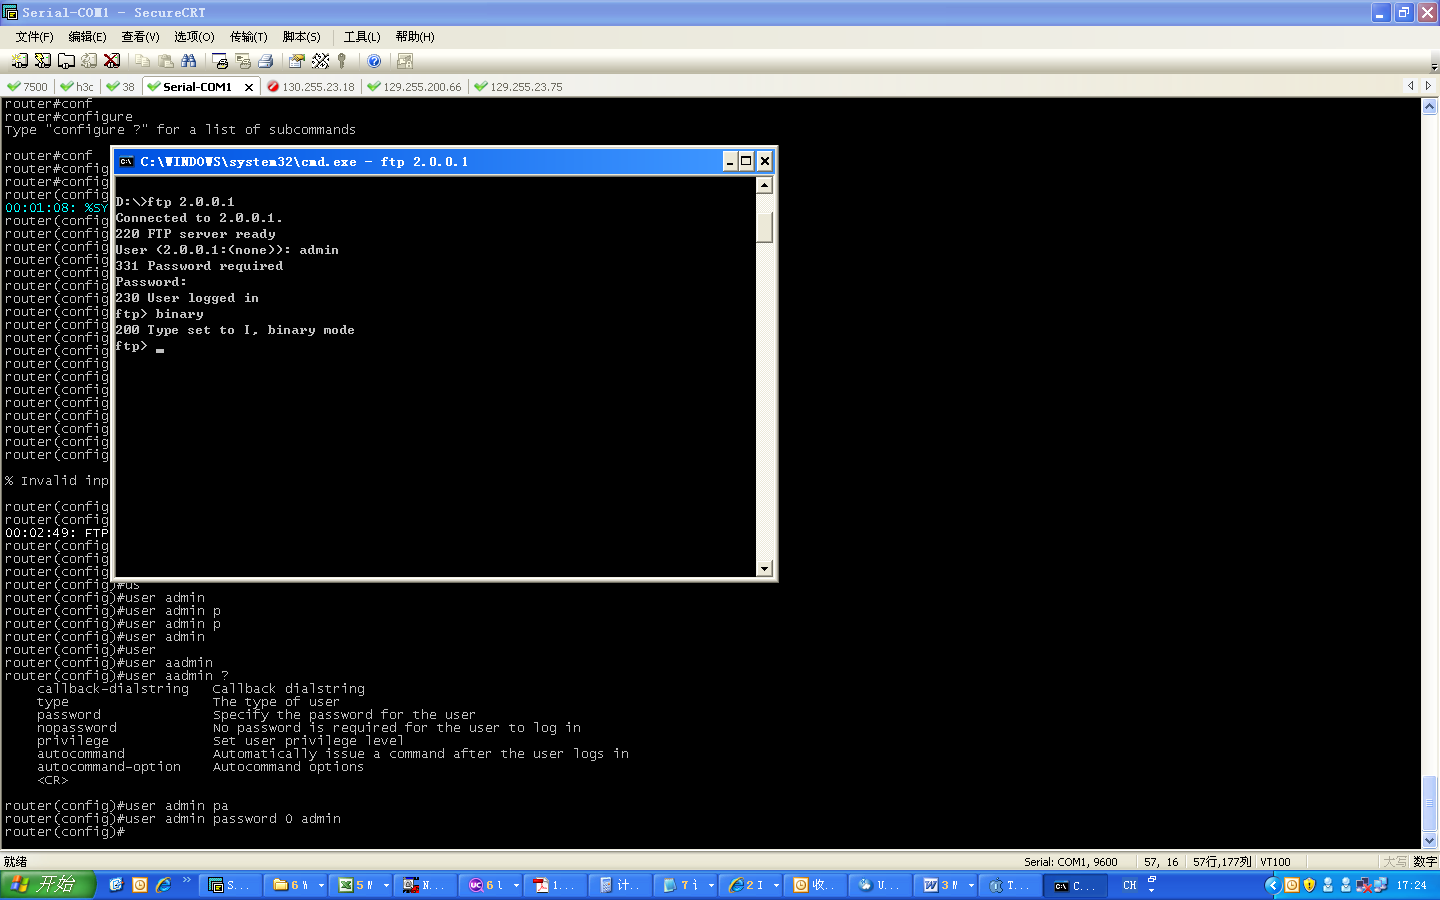Screen dimensions: 1440x900
Task: Click the key icon in toolbar
Action: [342, 61]
